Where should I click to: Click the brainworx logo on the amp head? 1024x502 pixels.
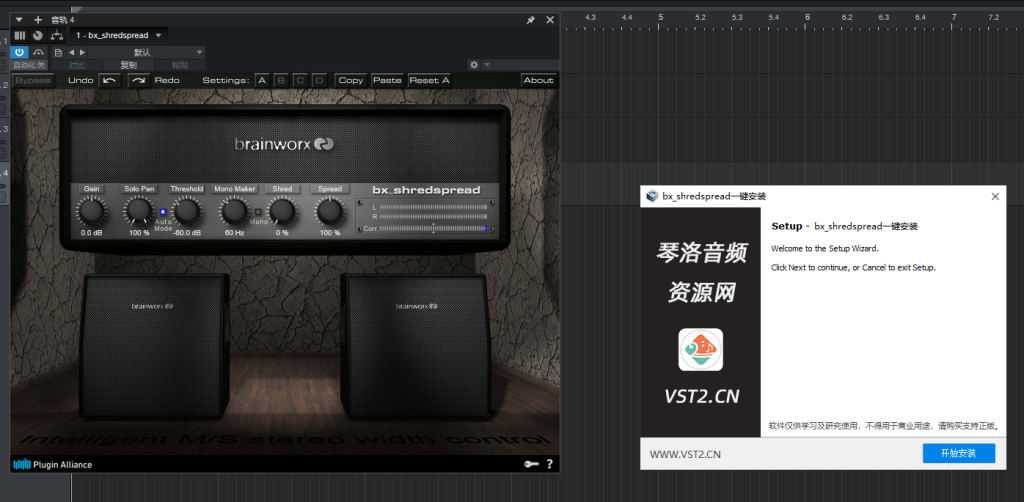(x=284, y=144)
